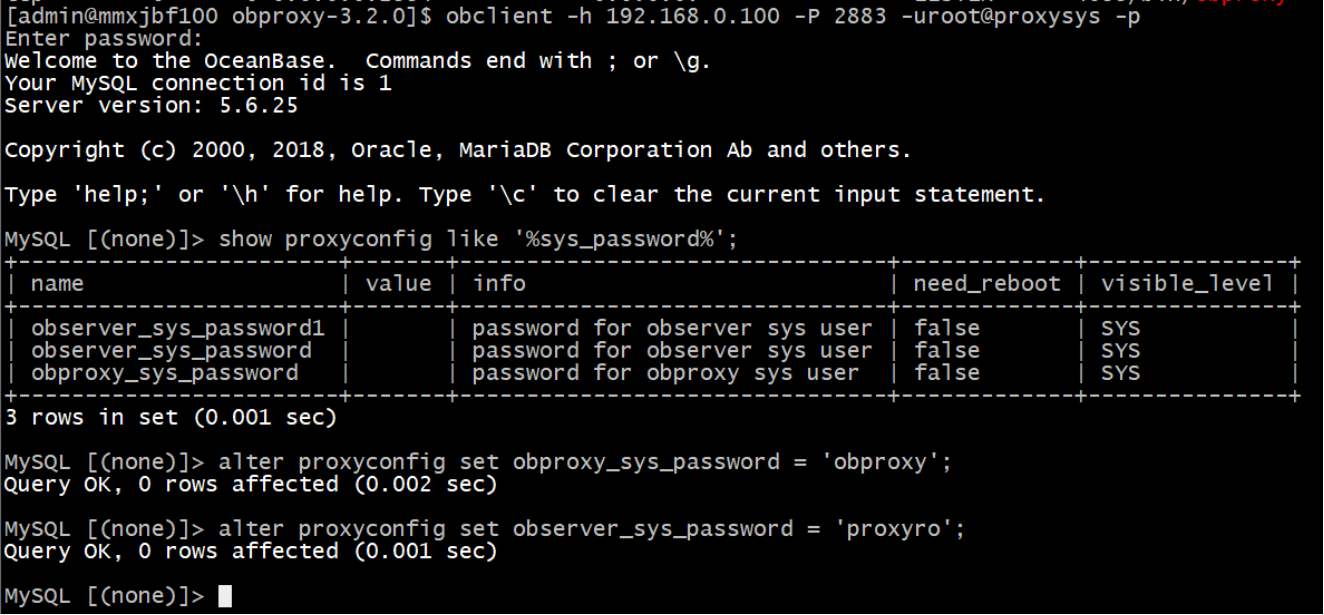
Task: Click the Query OK line showing 0.002 sec
Action: (250, 485)
